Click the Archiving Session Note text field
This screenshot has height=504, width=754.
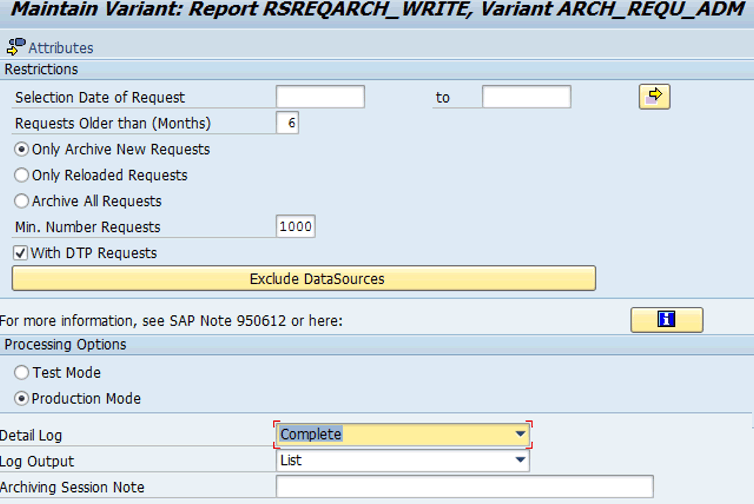pyautogui.click(x=464, y=487)
